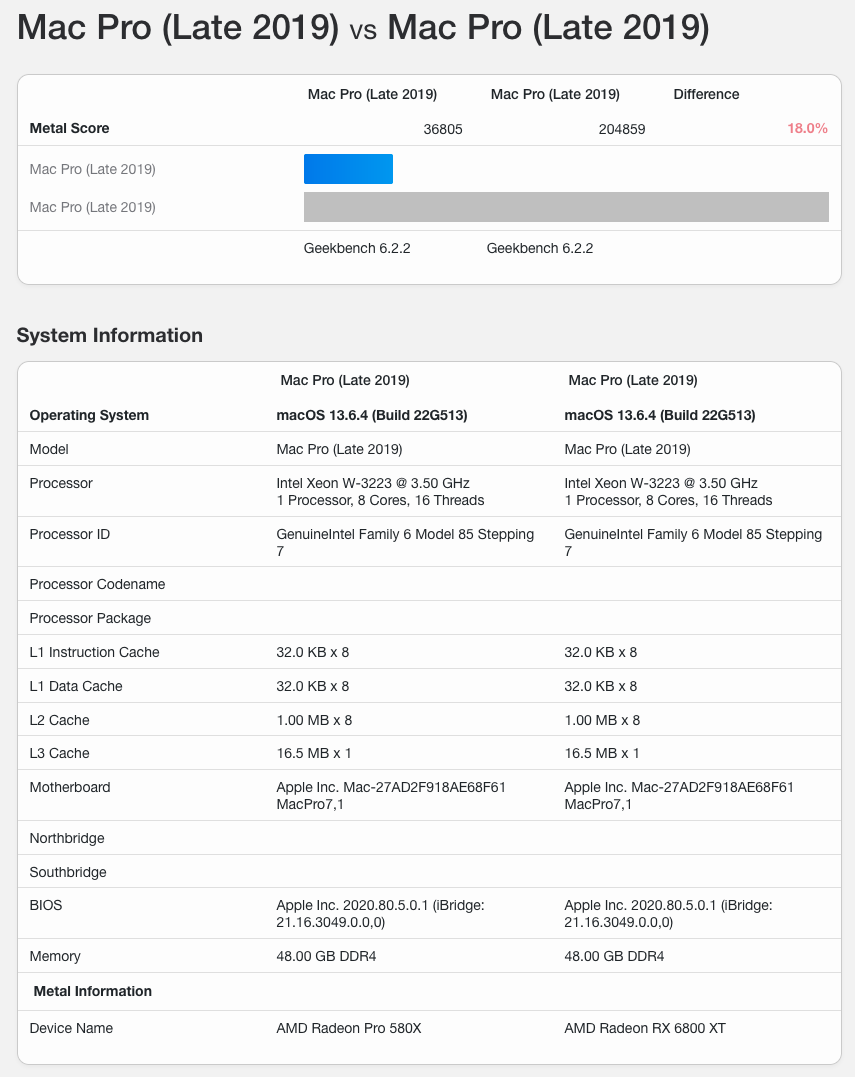Click the 'Southbridge' row label
Image resolution: width=855 pixels, height=1077 pixels.
pos(68,872)
